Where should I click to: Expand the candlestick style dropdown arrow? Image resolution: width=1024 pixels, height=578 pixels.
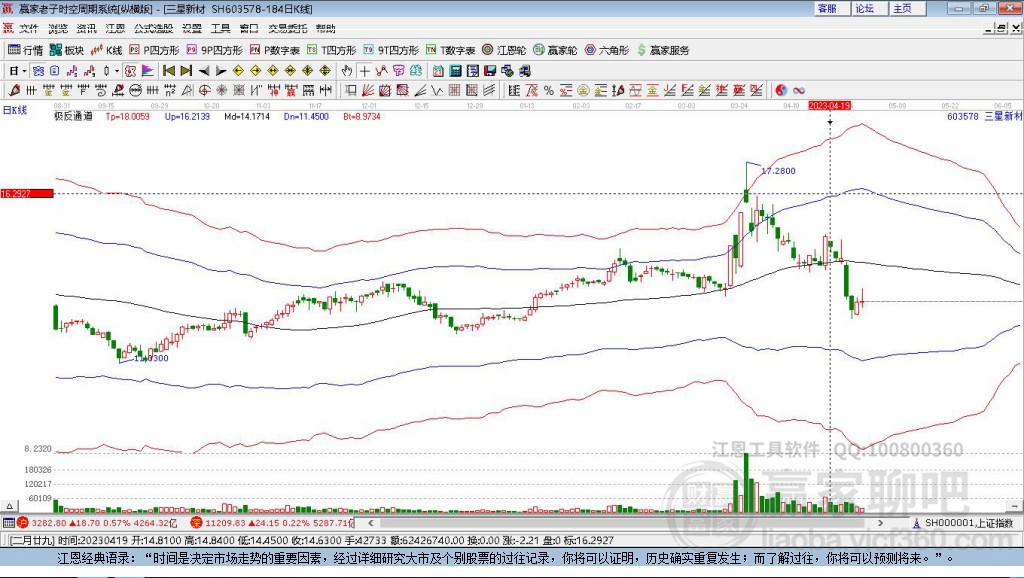(x=117, y=71)
